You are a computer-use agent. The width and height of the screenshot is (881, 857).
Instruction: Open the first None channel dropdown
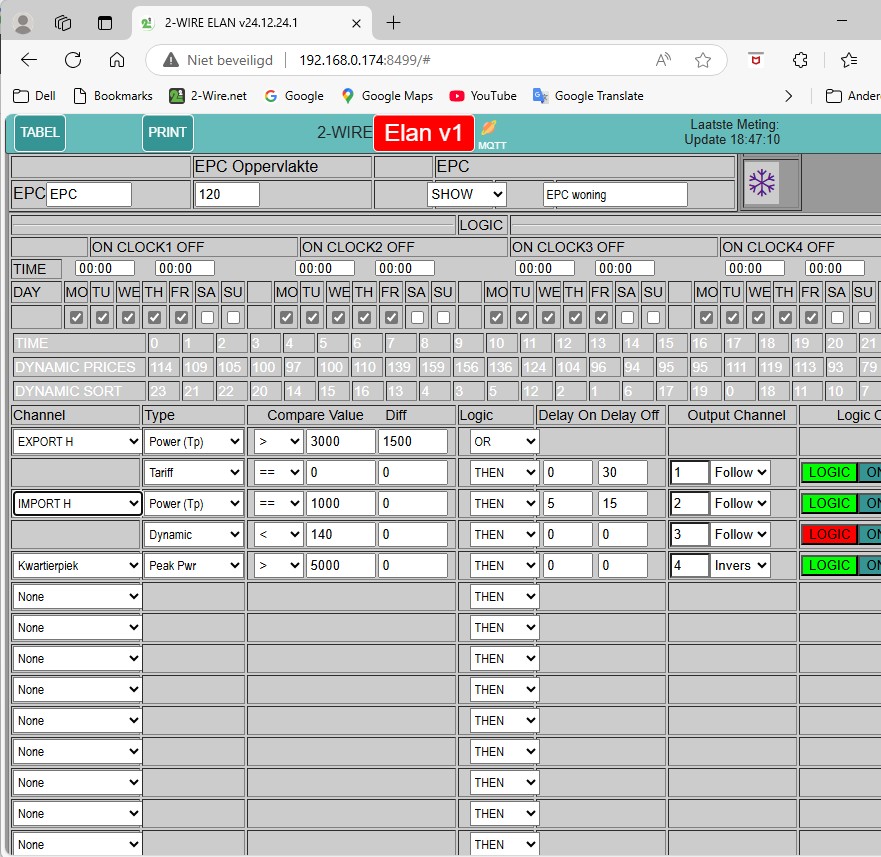[77, 596]
